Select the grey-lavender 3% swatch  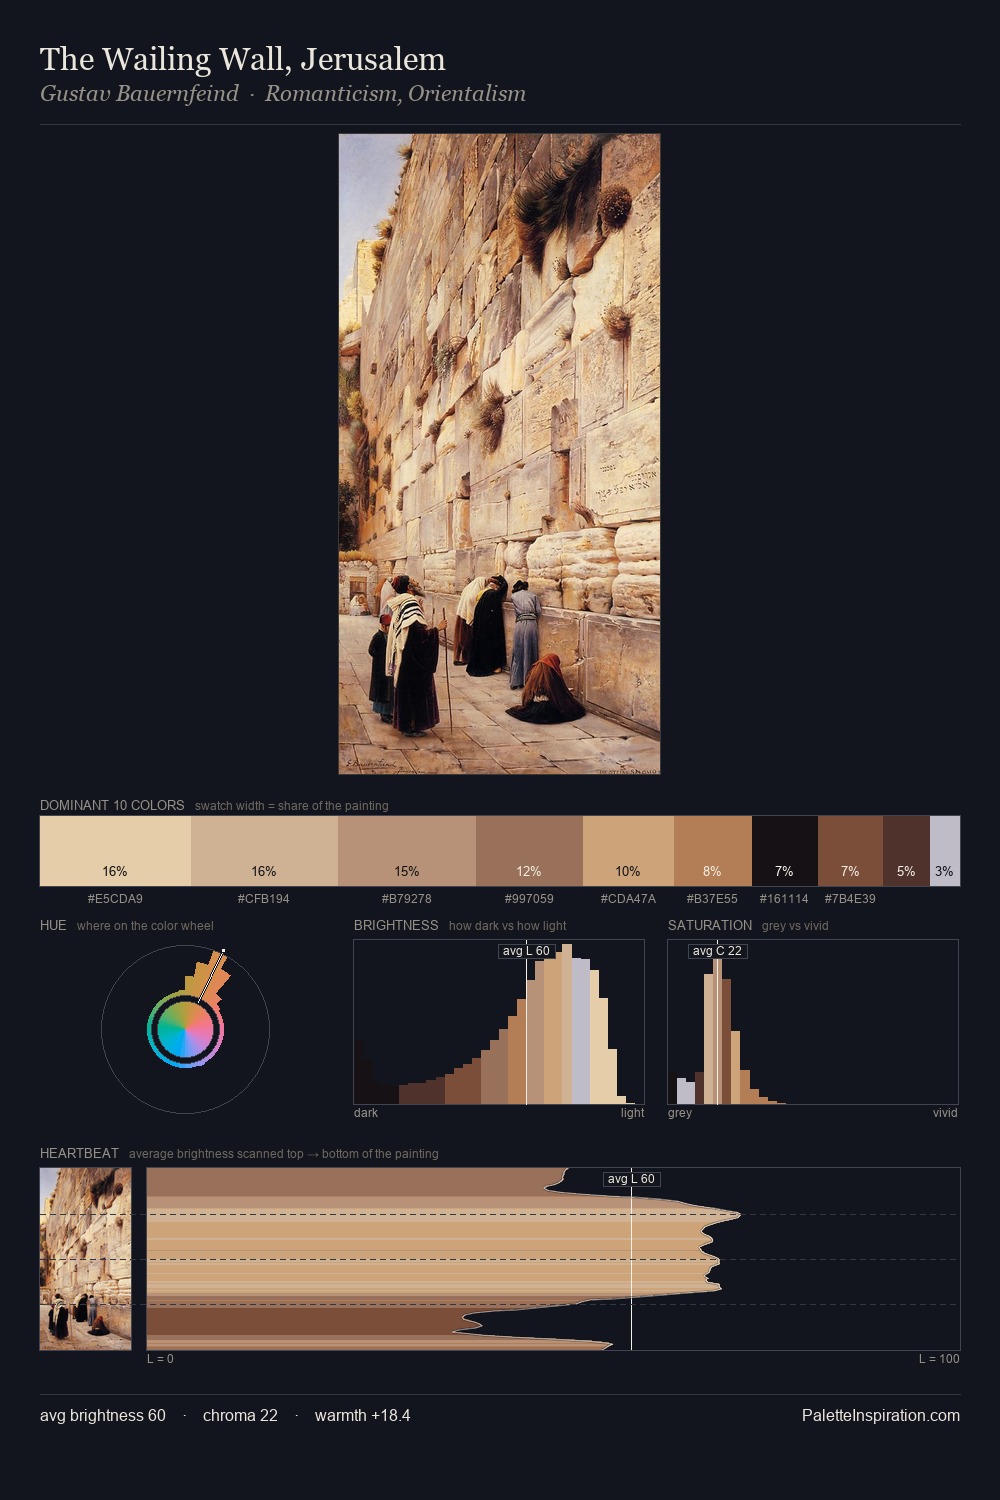[x=945, y=851]
